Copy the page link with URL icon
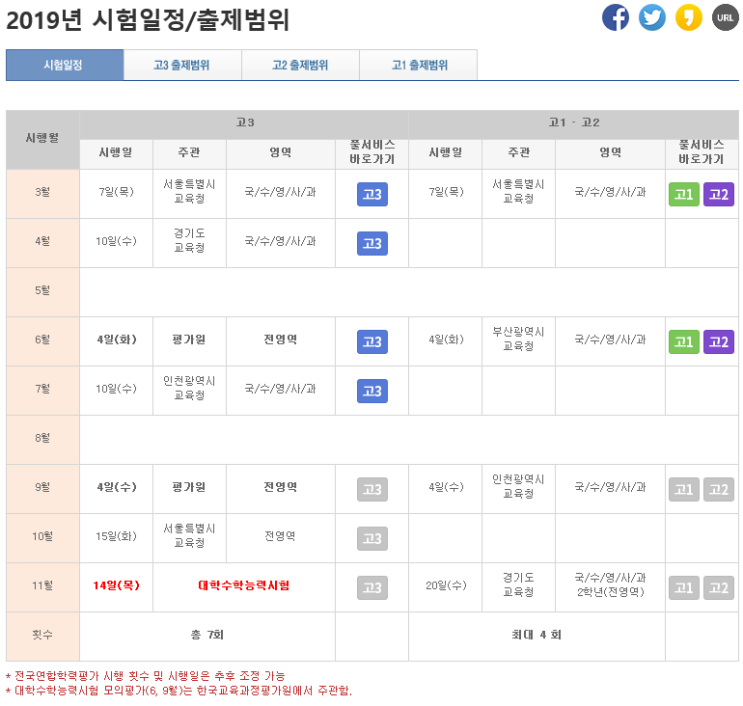743x706 pixels. coord(725,18)
